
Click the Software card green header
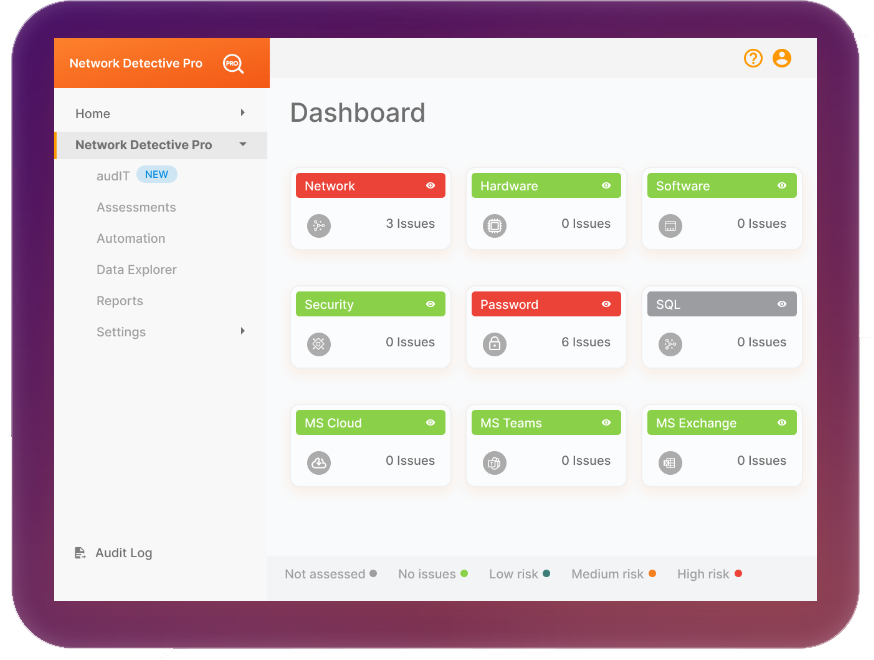(x=722, y=186)
